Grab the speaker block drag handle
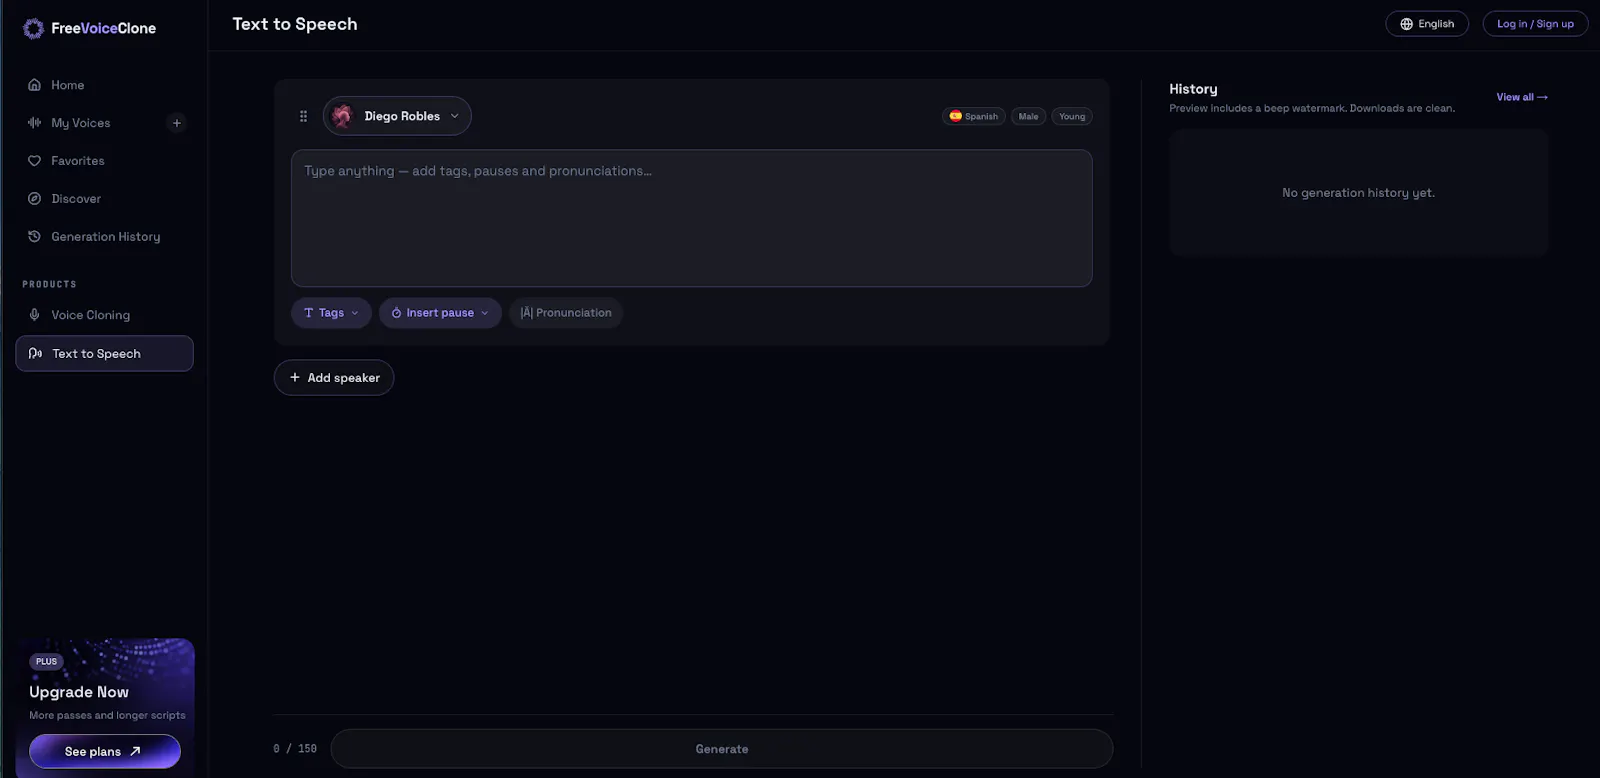The height and width of the screenshot is (778, 1600). tap(303, 116)
